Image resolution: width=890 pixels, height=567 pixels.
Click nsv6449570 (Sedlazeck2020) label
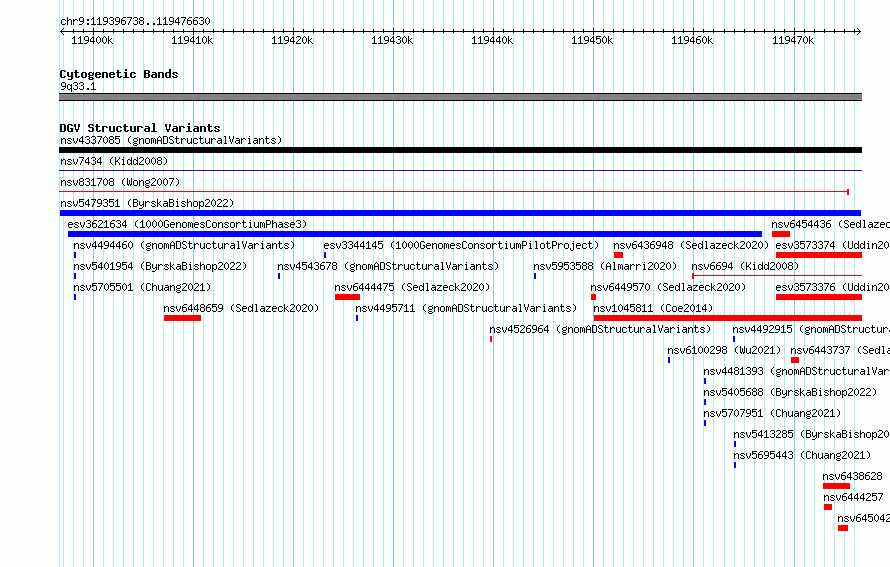click(668, 287)
